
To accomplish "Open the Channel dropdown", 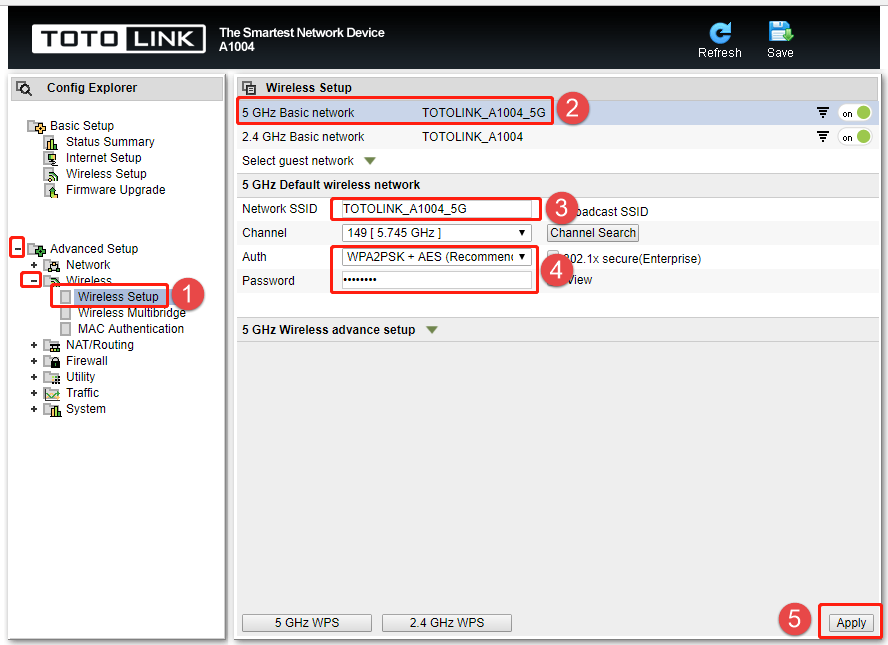I will [x=436, y=233].
